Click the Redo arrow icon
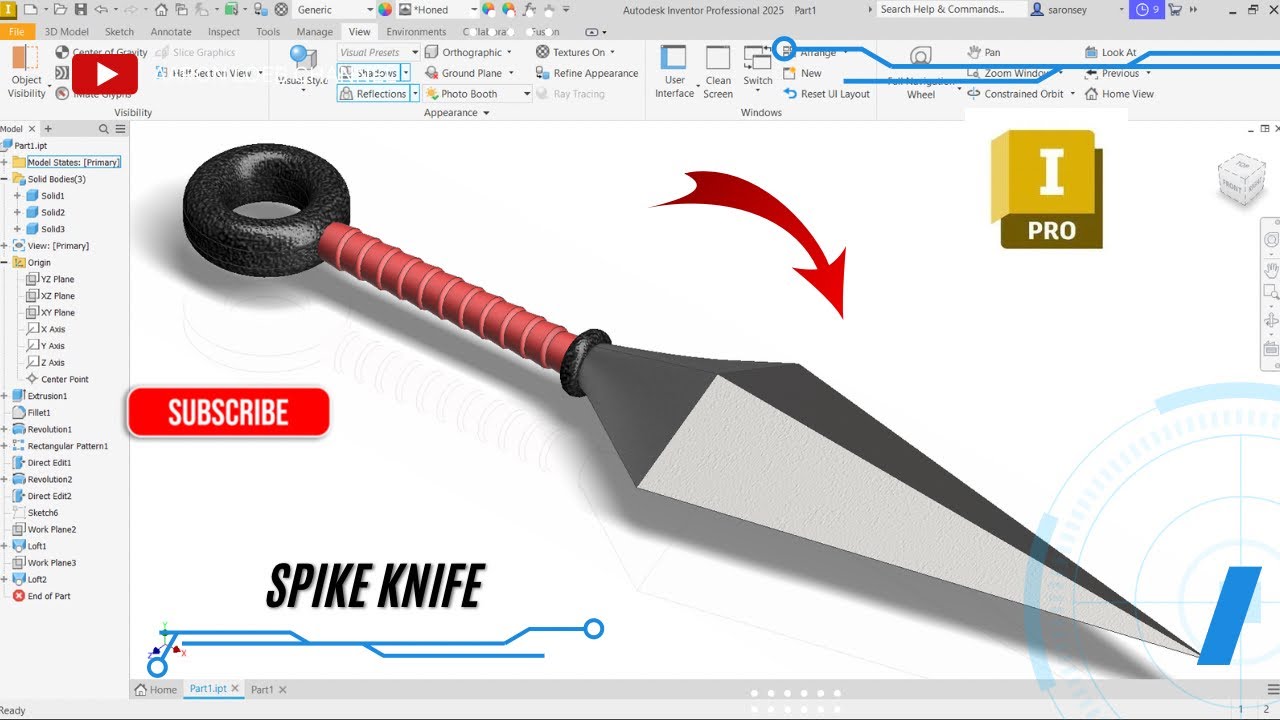This screenshot has height=720, width=1280. click(x=129, y=9)
